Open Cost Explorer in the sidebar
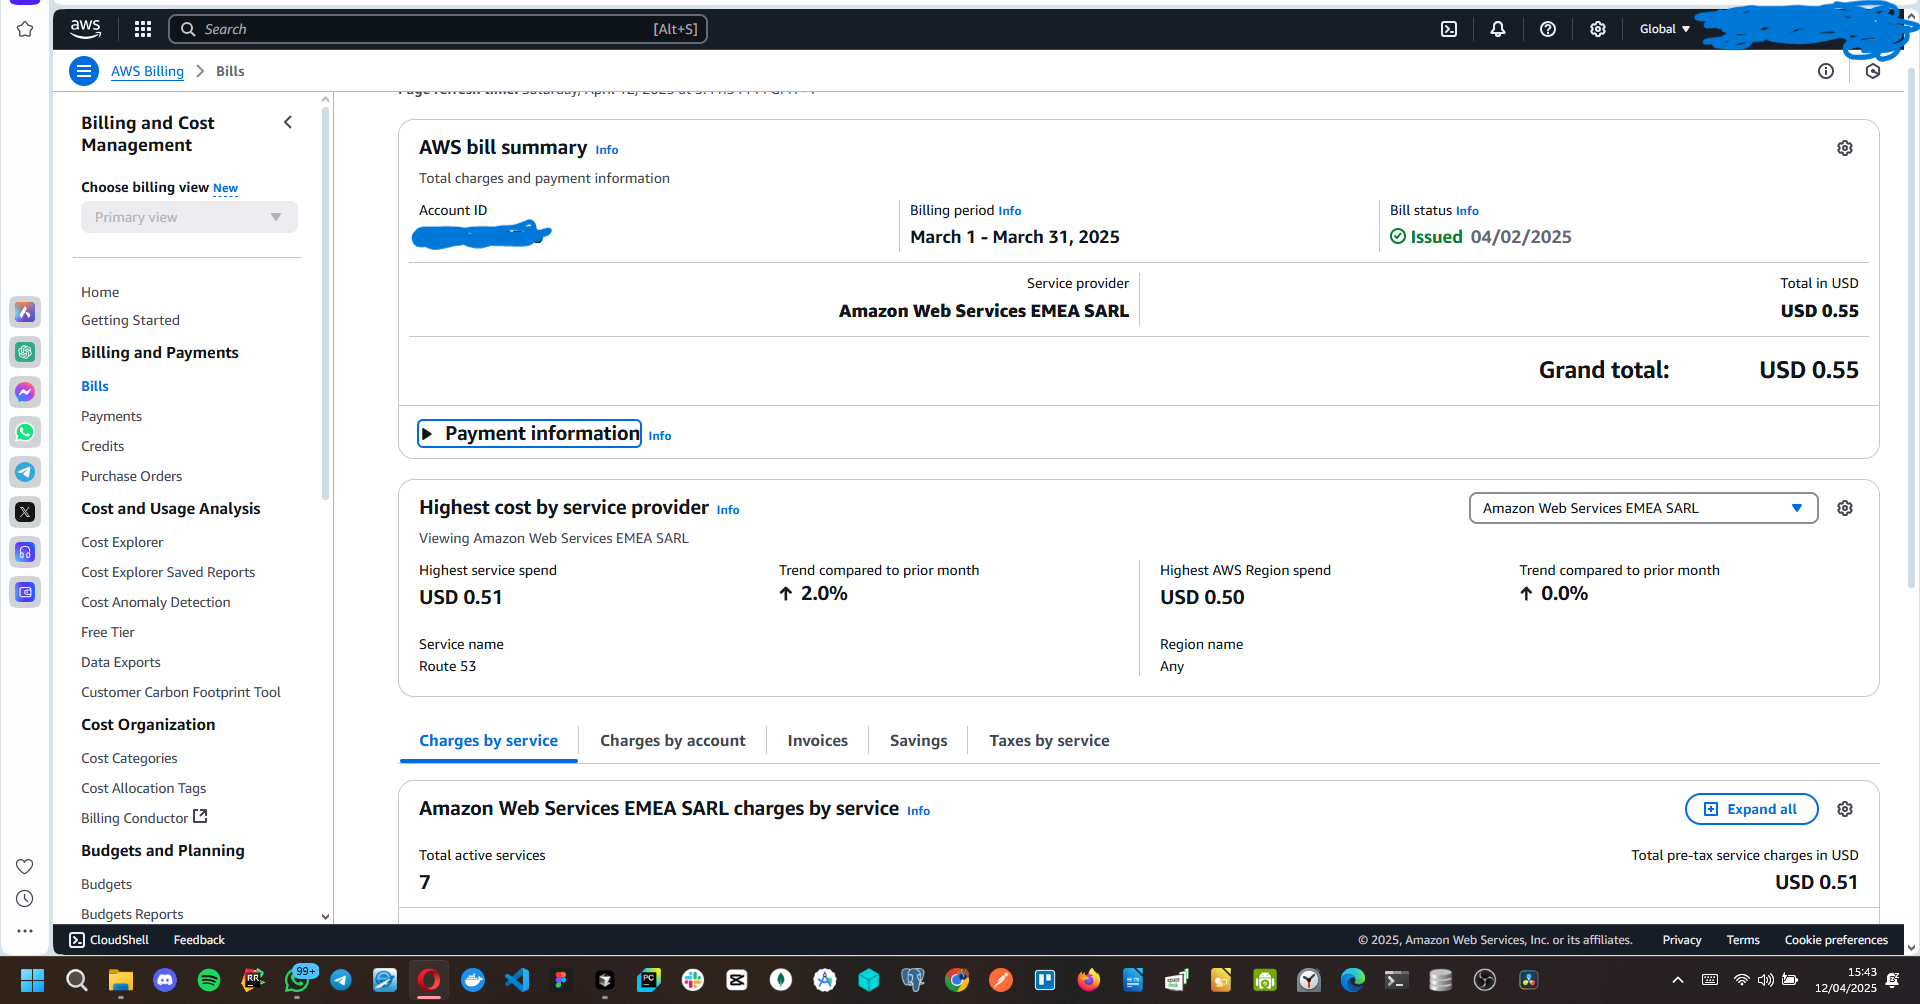Screen dimensions: 1920x1004 click(122, 542)
